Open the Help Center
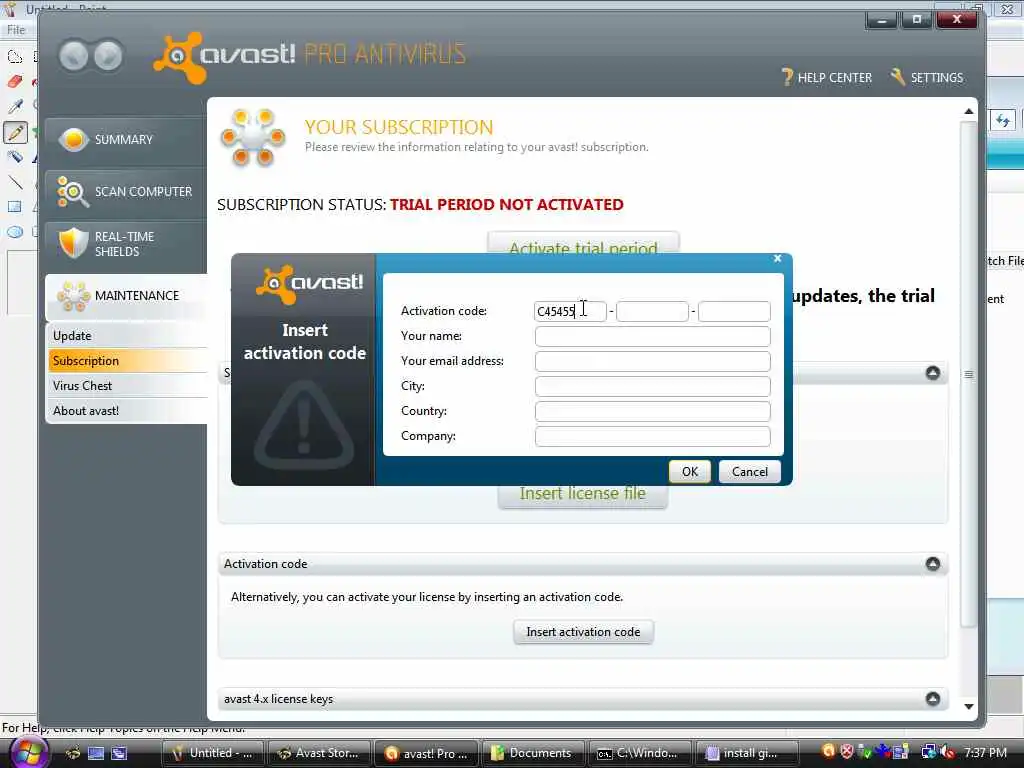This screenshot has height=768, width=1024. click(827, 77)
